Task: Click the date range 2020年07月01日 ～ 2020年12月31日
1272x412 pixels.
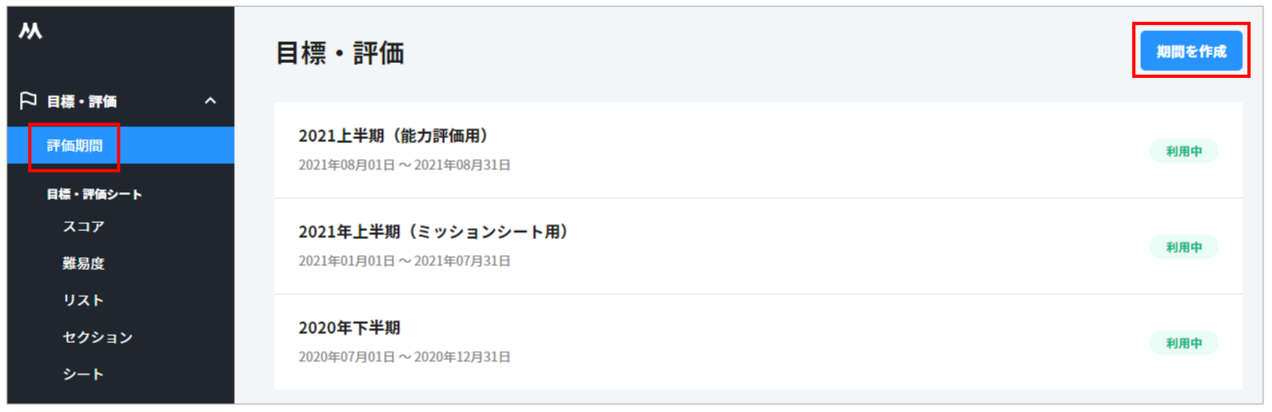Action: [404, 357]
